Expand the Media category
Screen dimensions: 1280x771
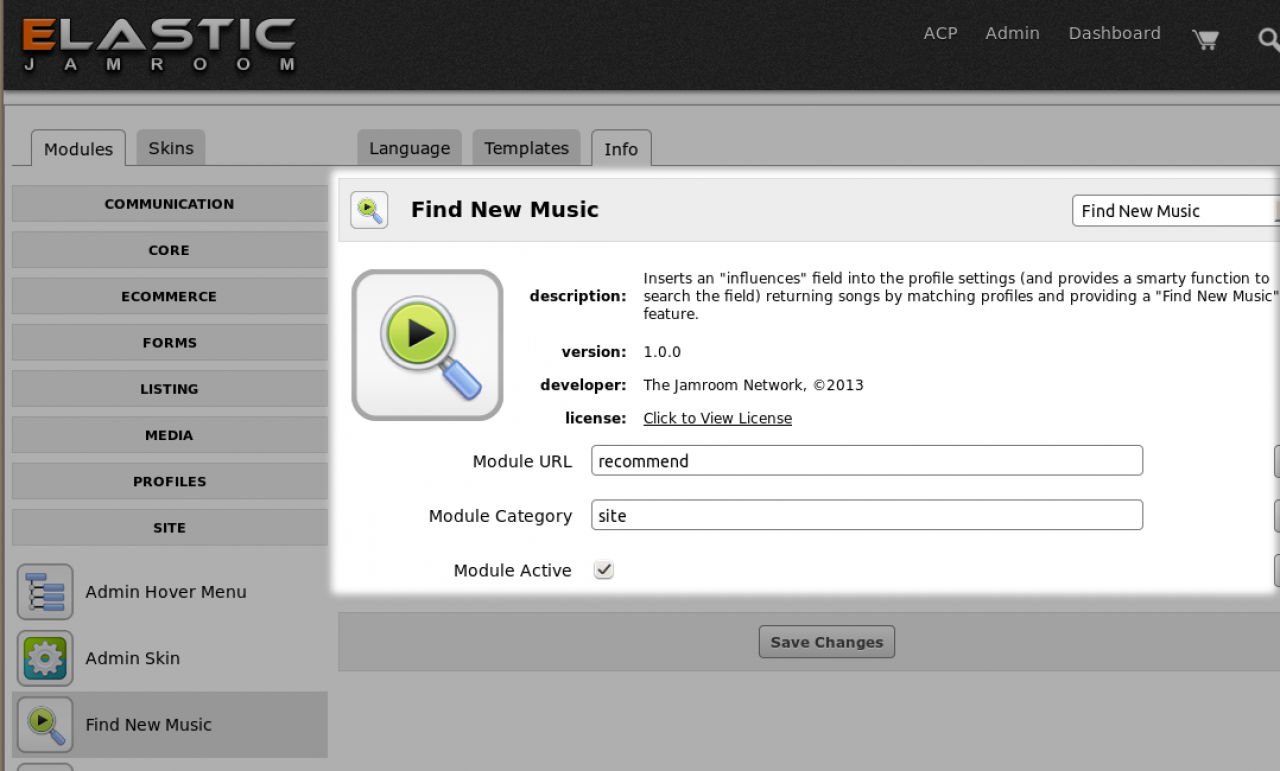point(169,435)
